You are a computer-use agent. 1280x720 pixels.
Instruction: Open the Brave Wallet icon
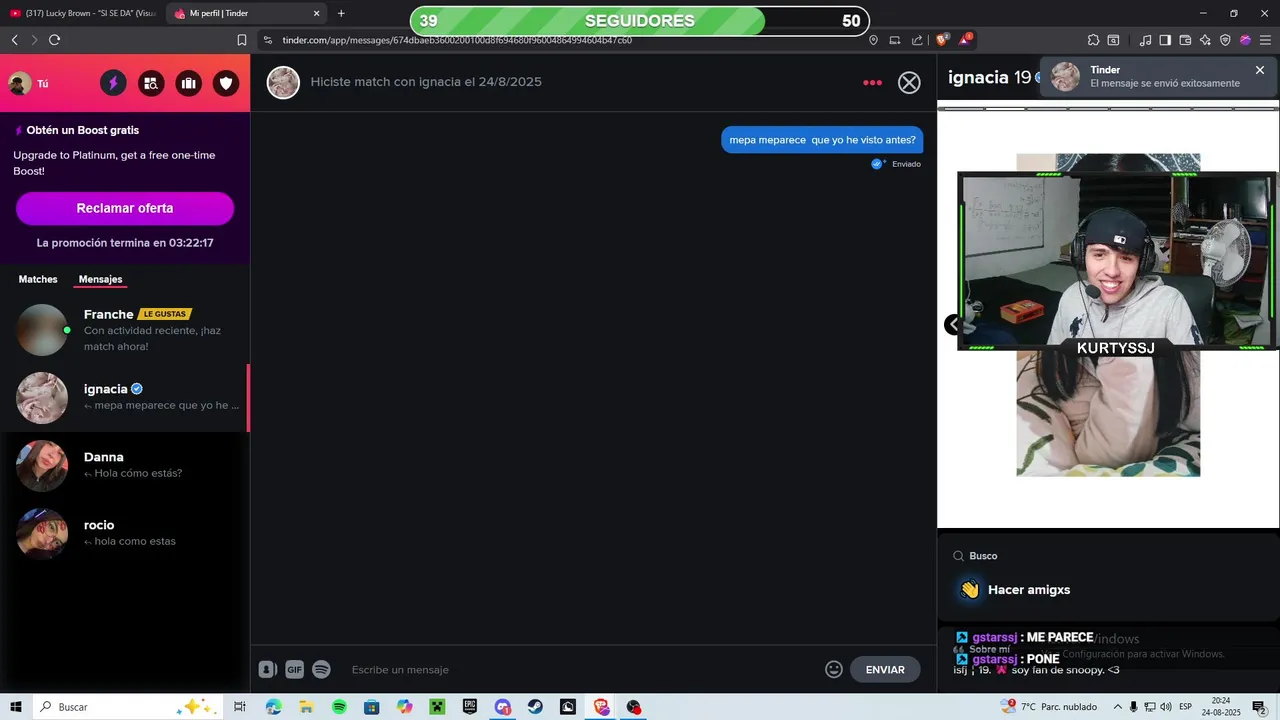(x=1185, y=40)
